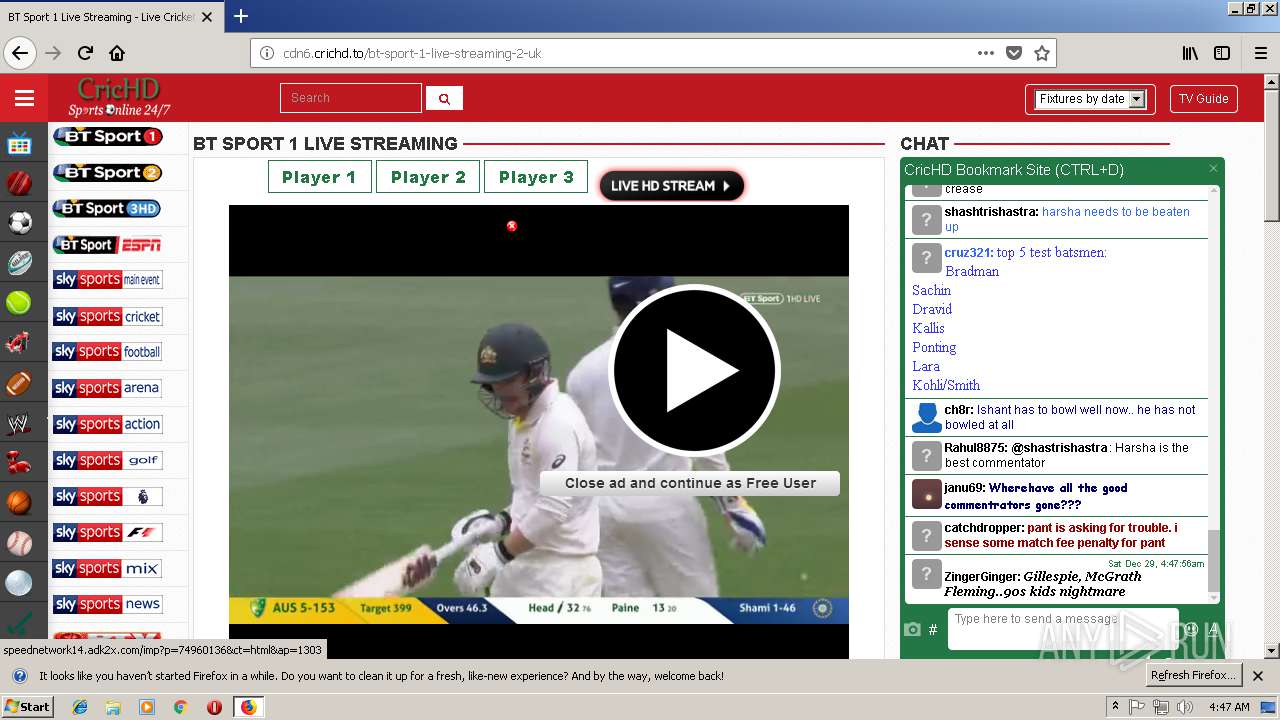The image size is (1280, 720).
Task: Show site information icon in address bar
Action: pos(267,53)
